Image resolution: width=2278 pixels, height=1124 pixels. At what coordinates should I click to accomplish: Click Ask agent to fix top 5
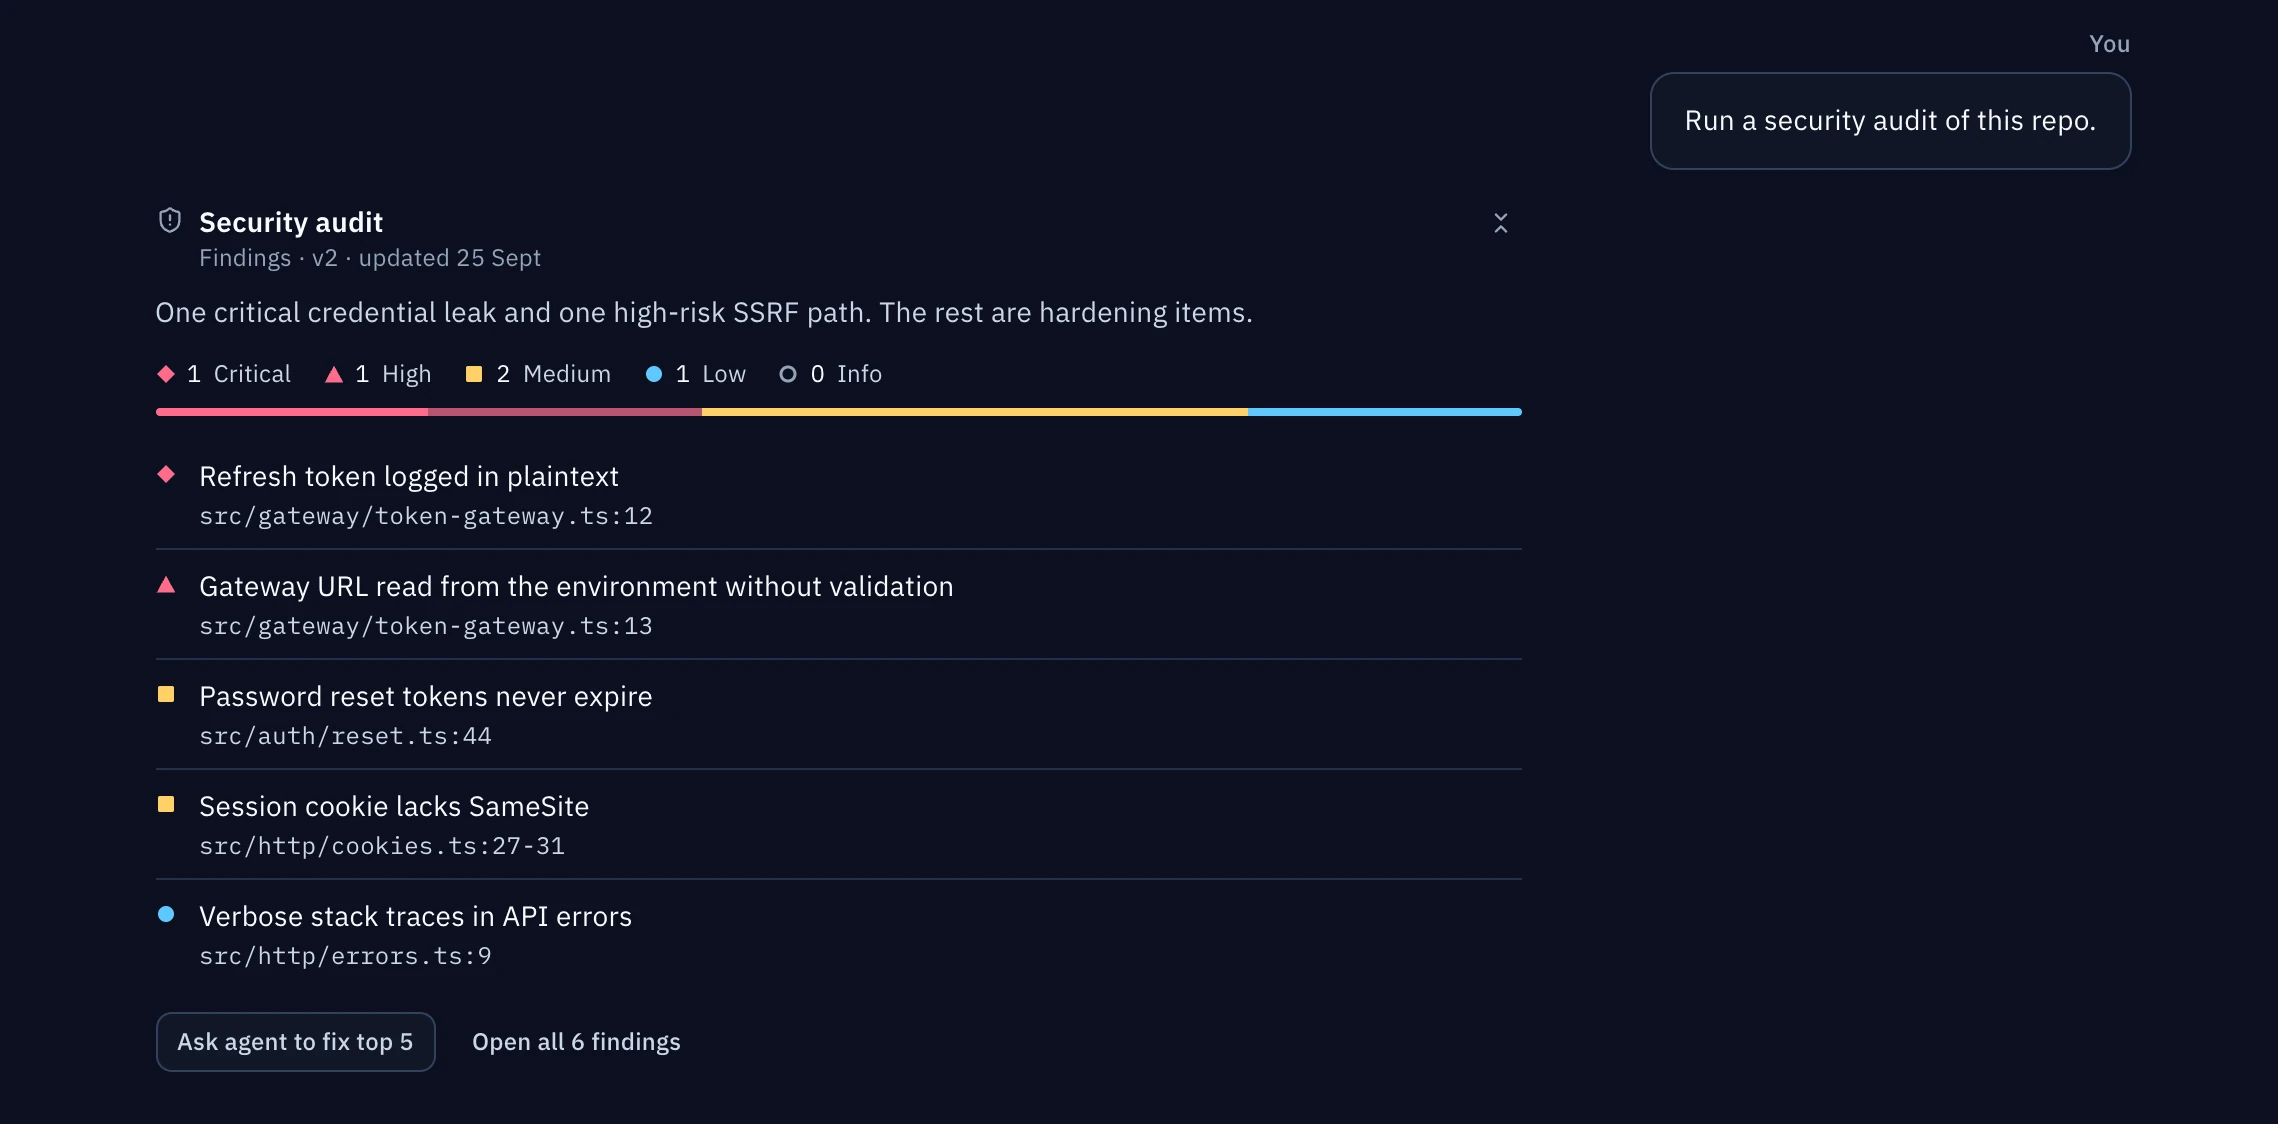[295, 1042]
